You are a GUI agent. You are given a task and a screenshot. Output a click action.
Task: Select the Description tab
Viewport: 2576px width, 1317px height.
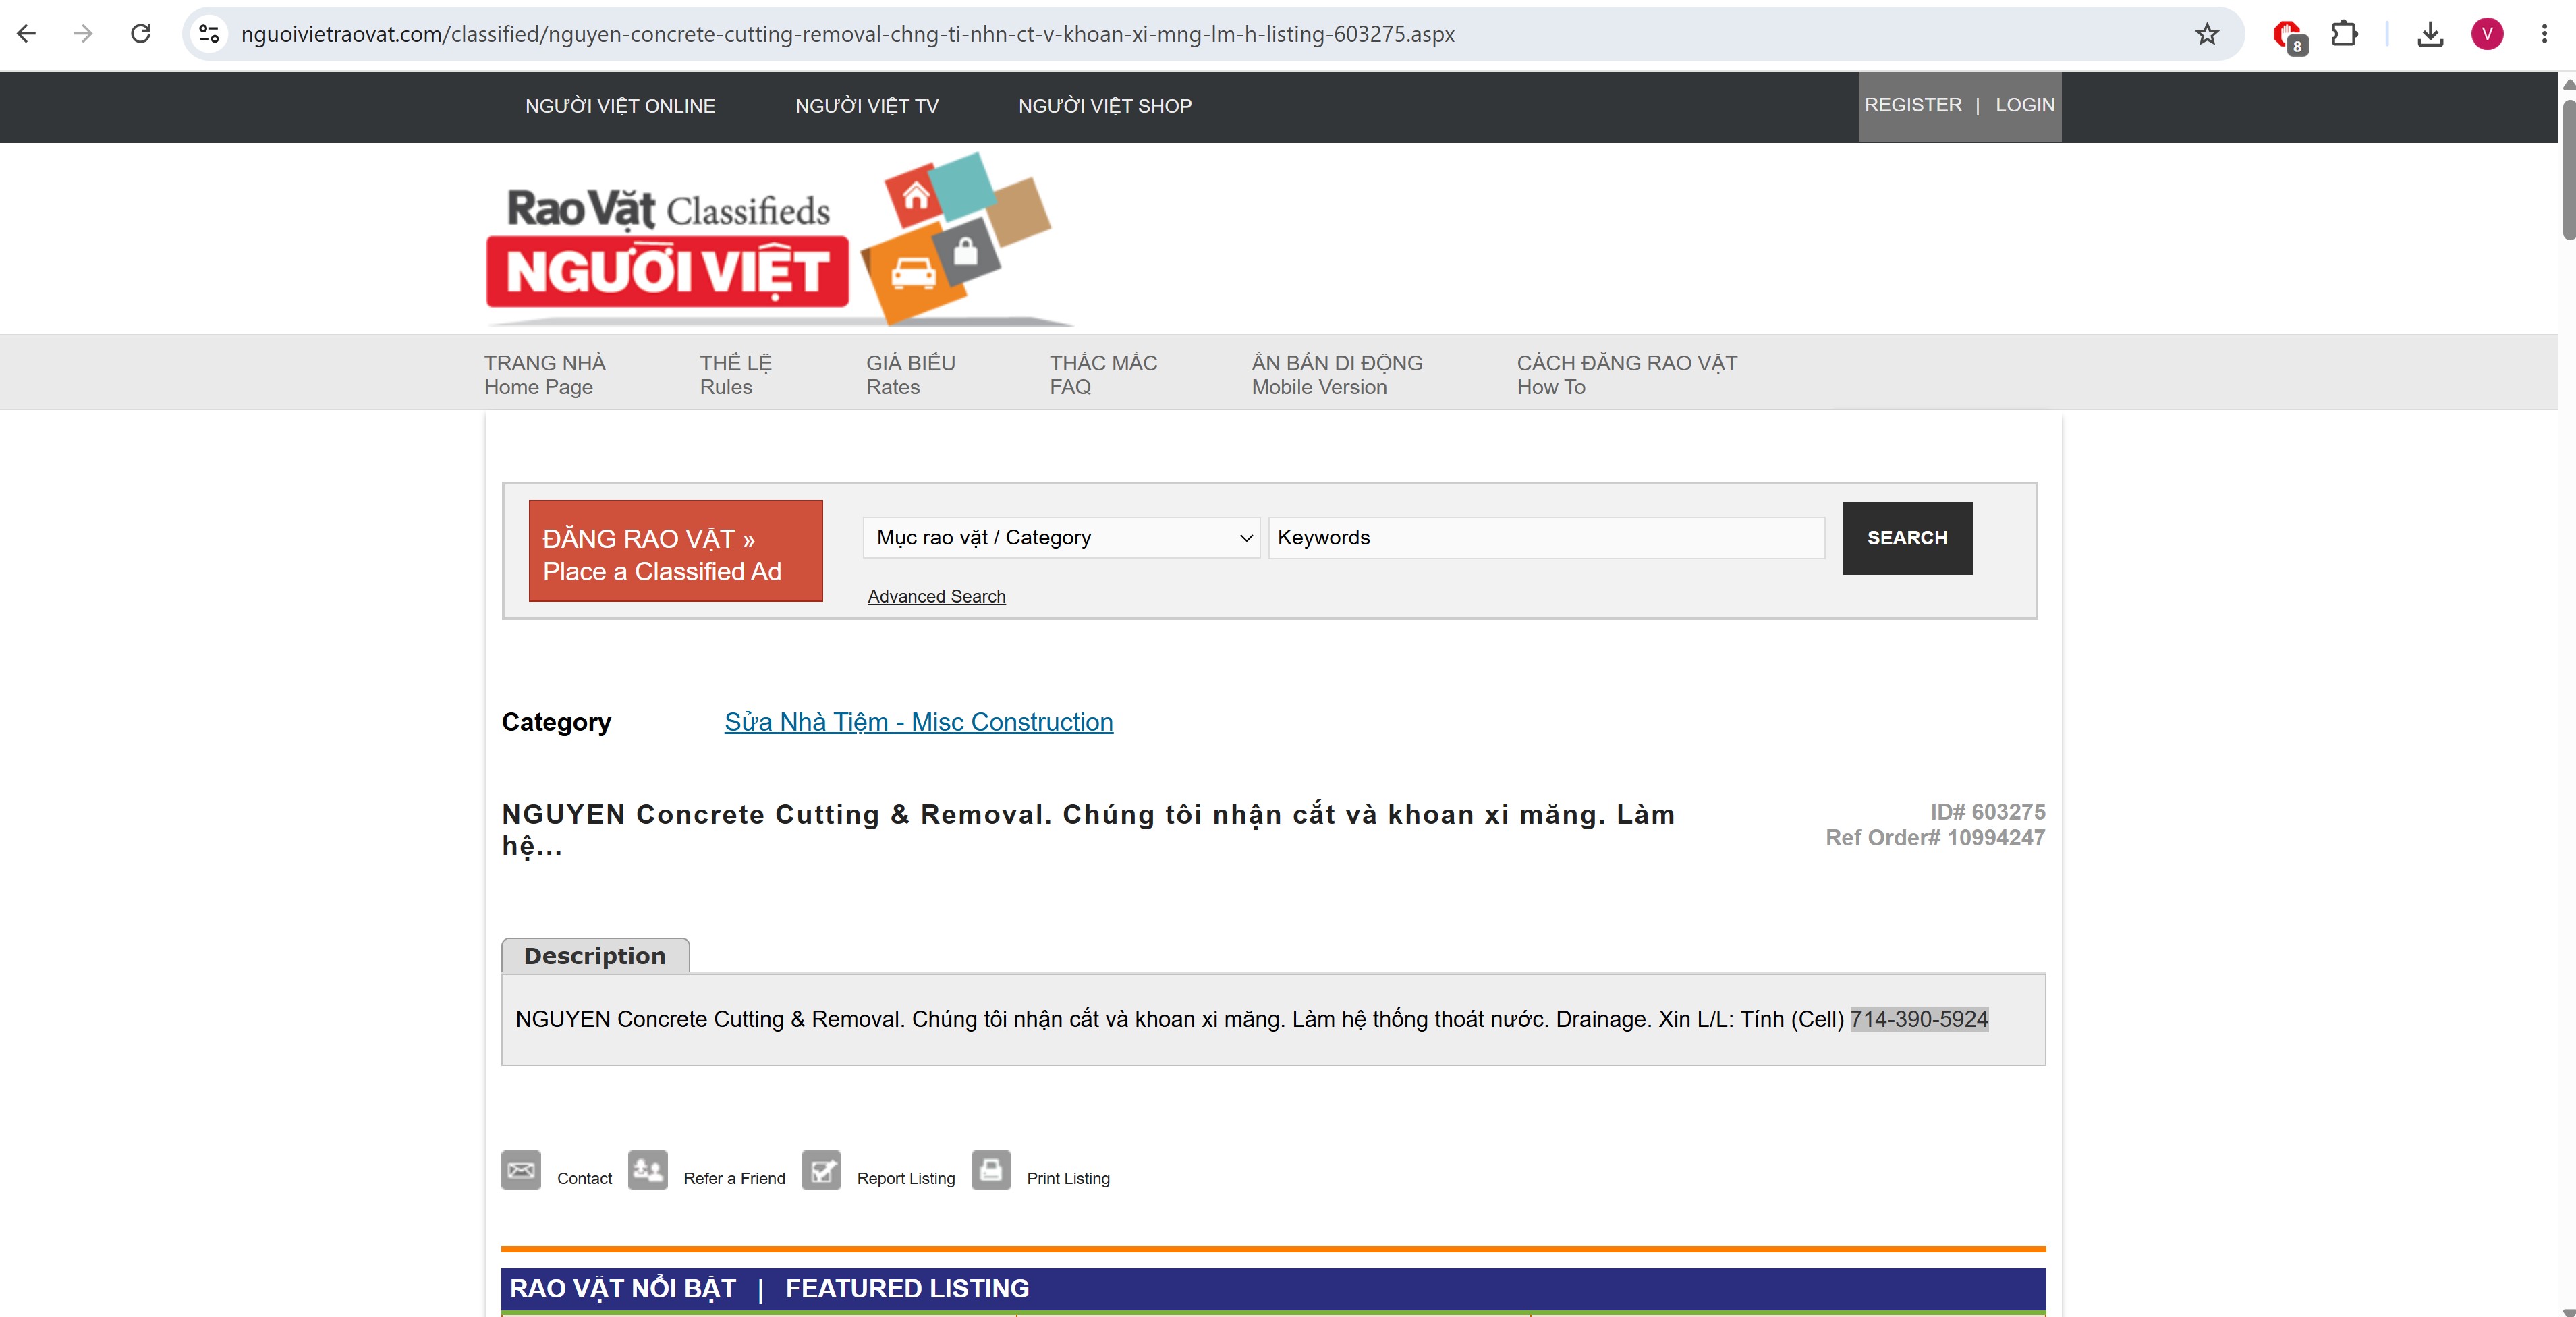pos(595,956)
